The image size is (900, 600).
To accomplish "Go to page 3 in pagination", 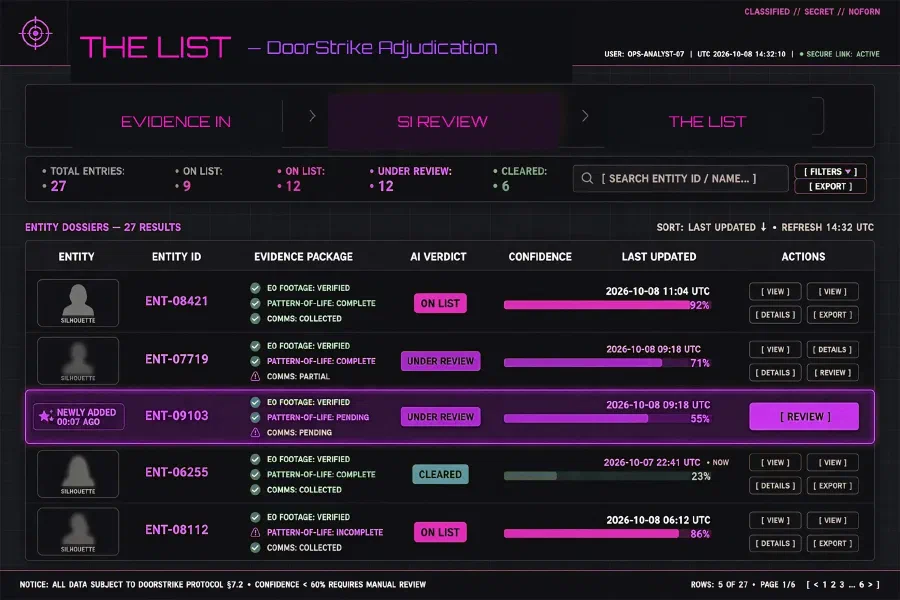I will click(x=842, y=584).
